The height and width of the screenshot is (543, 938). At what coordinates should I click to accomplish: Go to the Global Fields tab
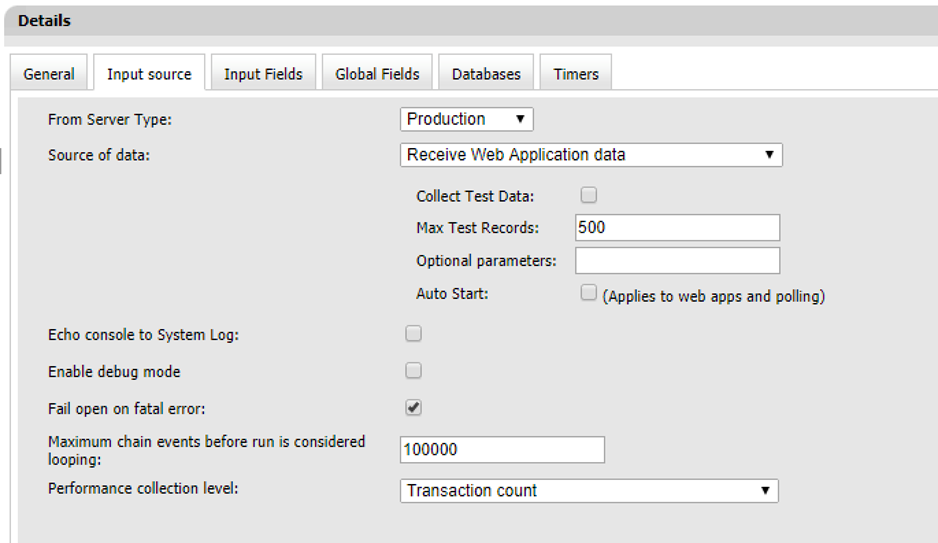pos(377,74)
